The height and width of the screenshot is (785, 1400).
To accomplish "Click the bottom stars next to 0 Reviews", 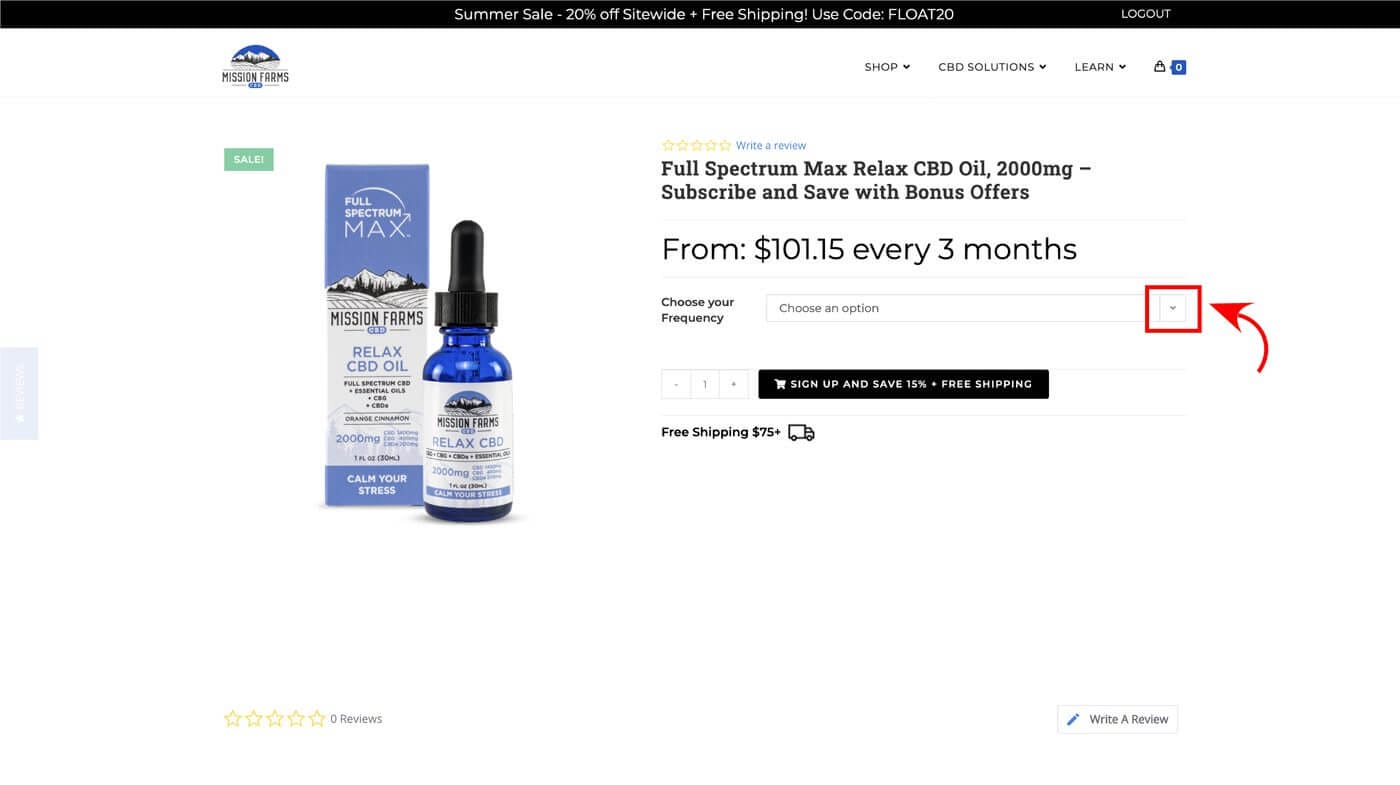I will [275, 718].
